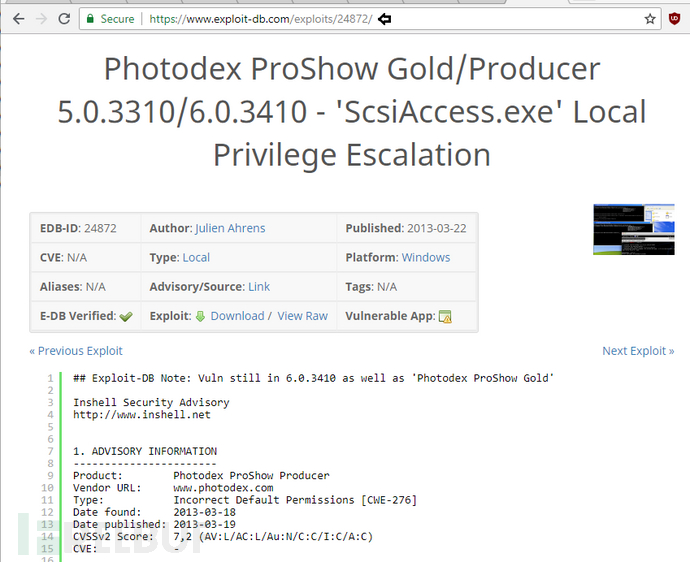Select the 'CVE: N/A' table cell

(85, 257)
